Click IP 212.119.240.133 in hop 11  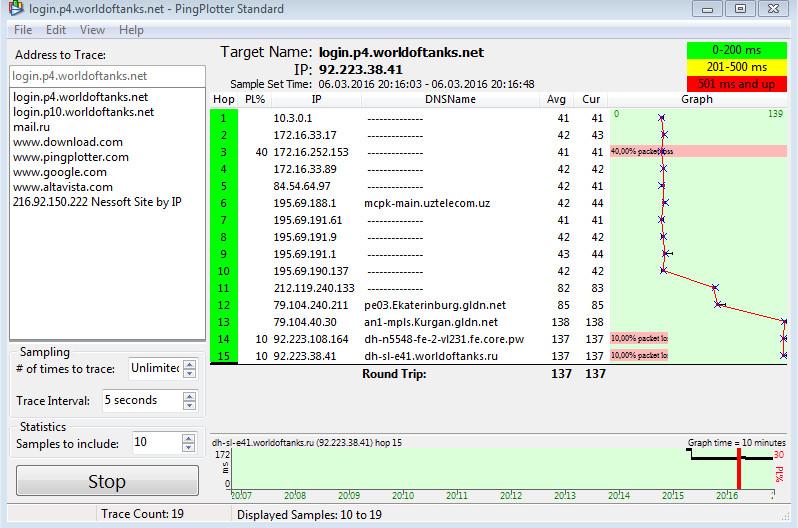coord(314,288)
